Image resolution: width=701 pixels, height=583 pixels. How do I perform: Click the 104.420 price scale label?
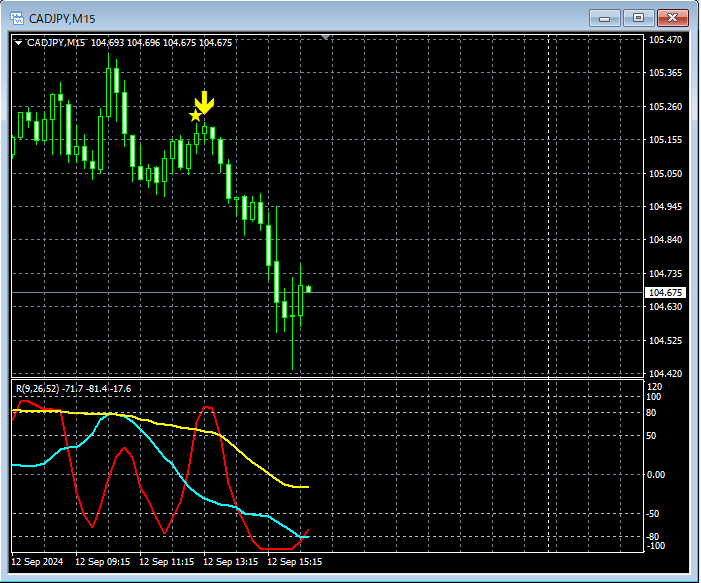(665, 373)
